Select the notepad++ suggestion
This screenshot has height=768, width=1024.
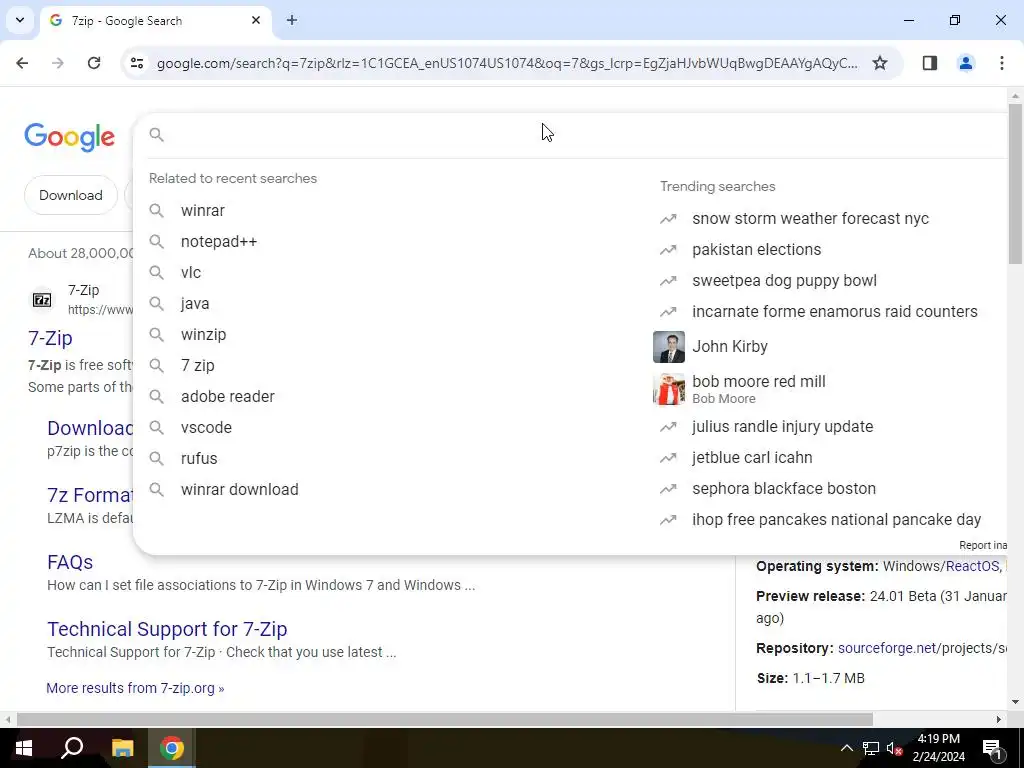tap(219, 242)
